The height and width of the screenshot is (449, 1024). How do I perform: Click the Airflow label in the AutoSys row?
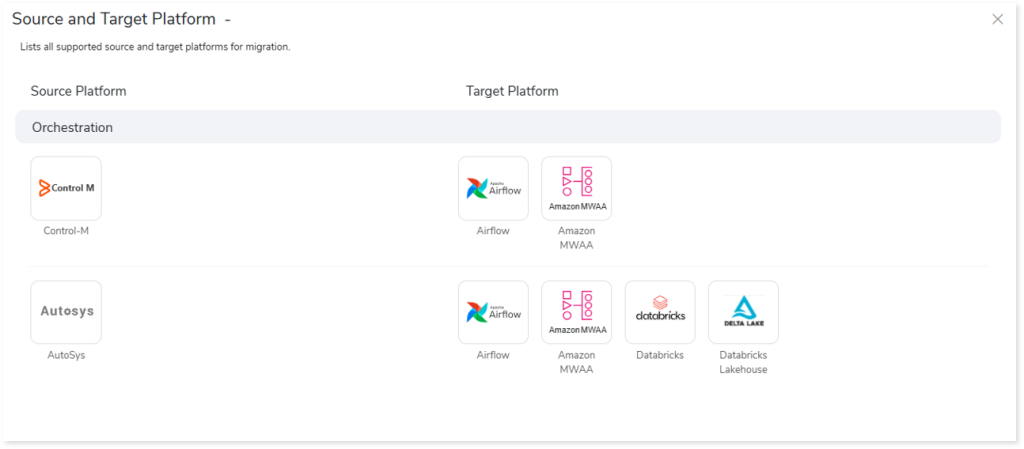coord(493,355)
